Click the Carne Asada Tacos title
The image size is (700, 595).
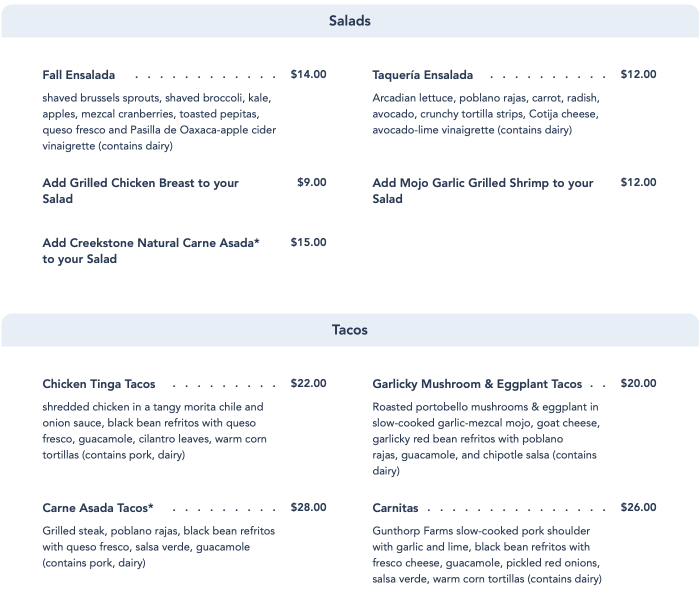pos(98,508)
